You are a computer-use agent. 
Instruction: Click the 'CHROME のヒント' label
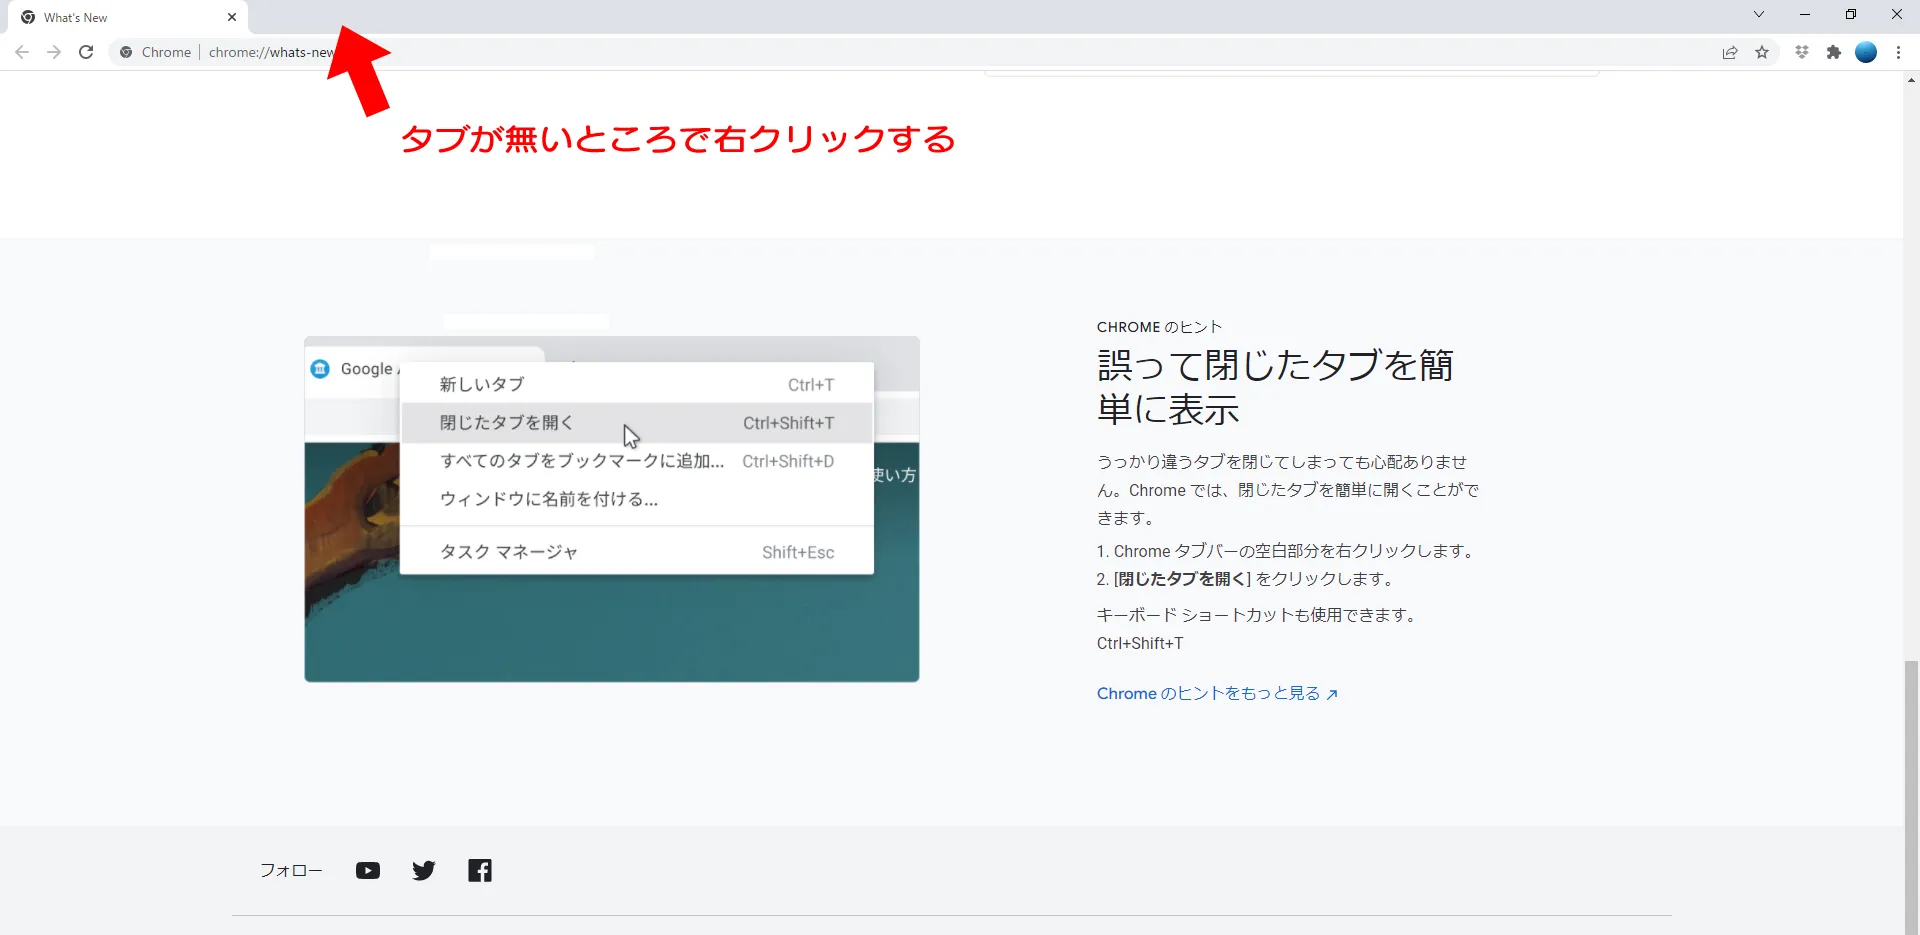(1159, 327)
